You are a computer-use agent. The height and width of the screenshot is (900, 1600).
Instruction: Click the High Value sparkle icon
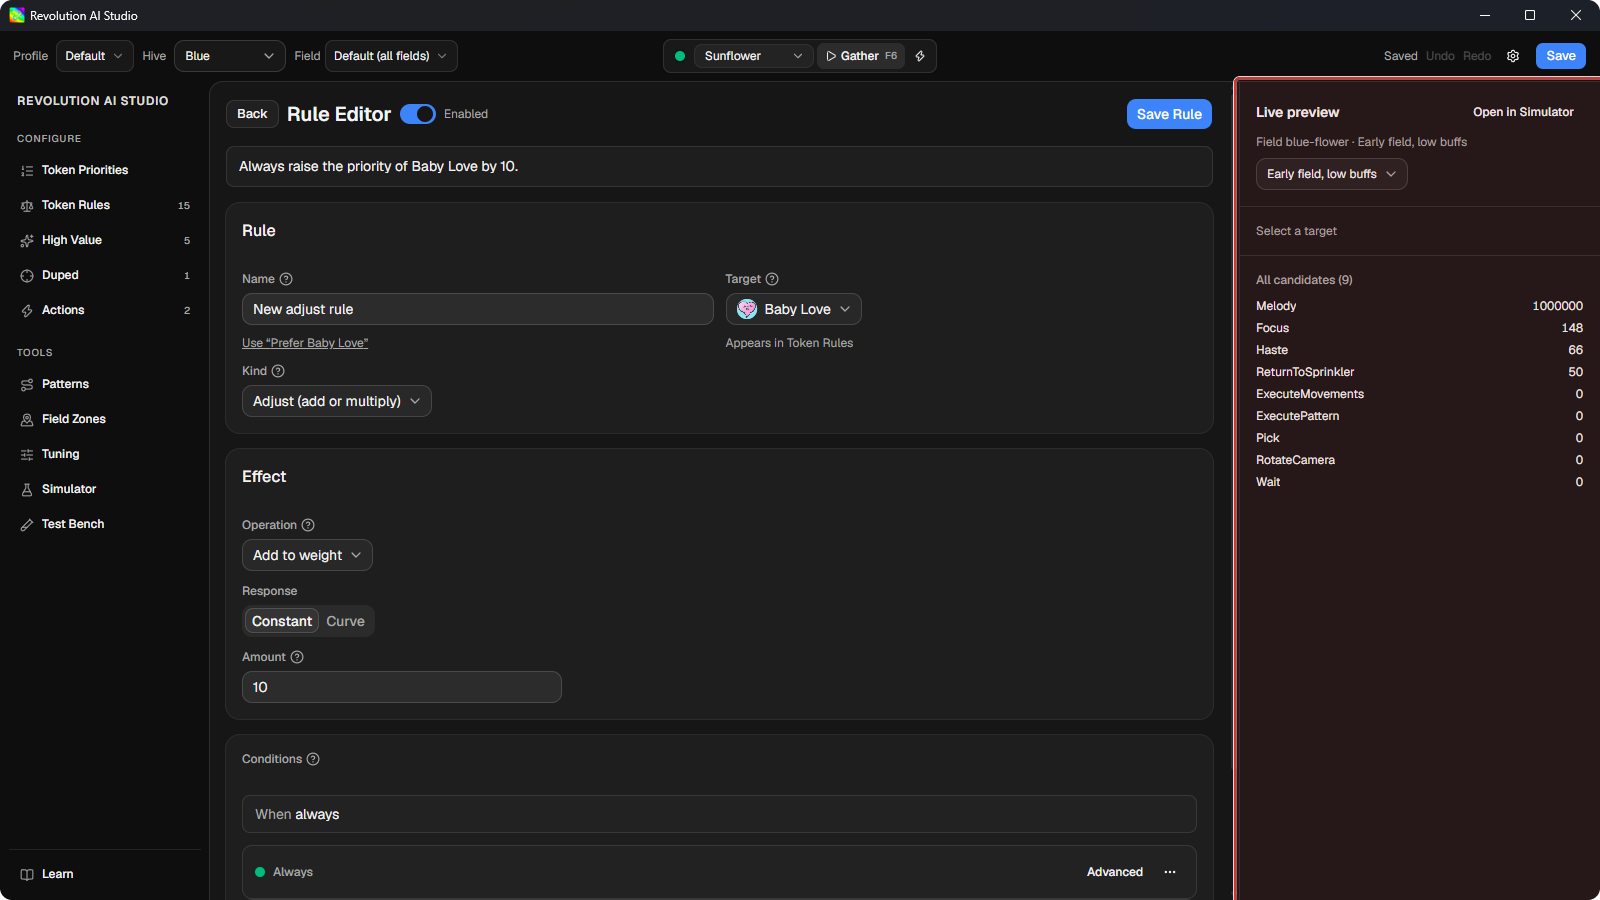[x=27, y=241]
